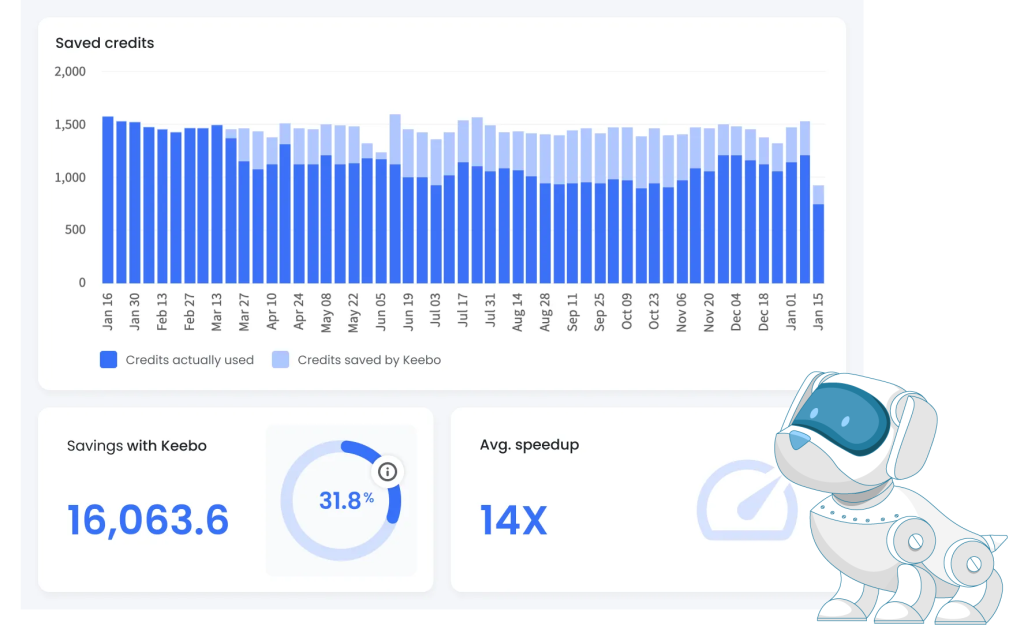1024x629 pixels.
Task: Click the Aug 14 axis date label
Action: pos(518,312)
